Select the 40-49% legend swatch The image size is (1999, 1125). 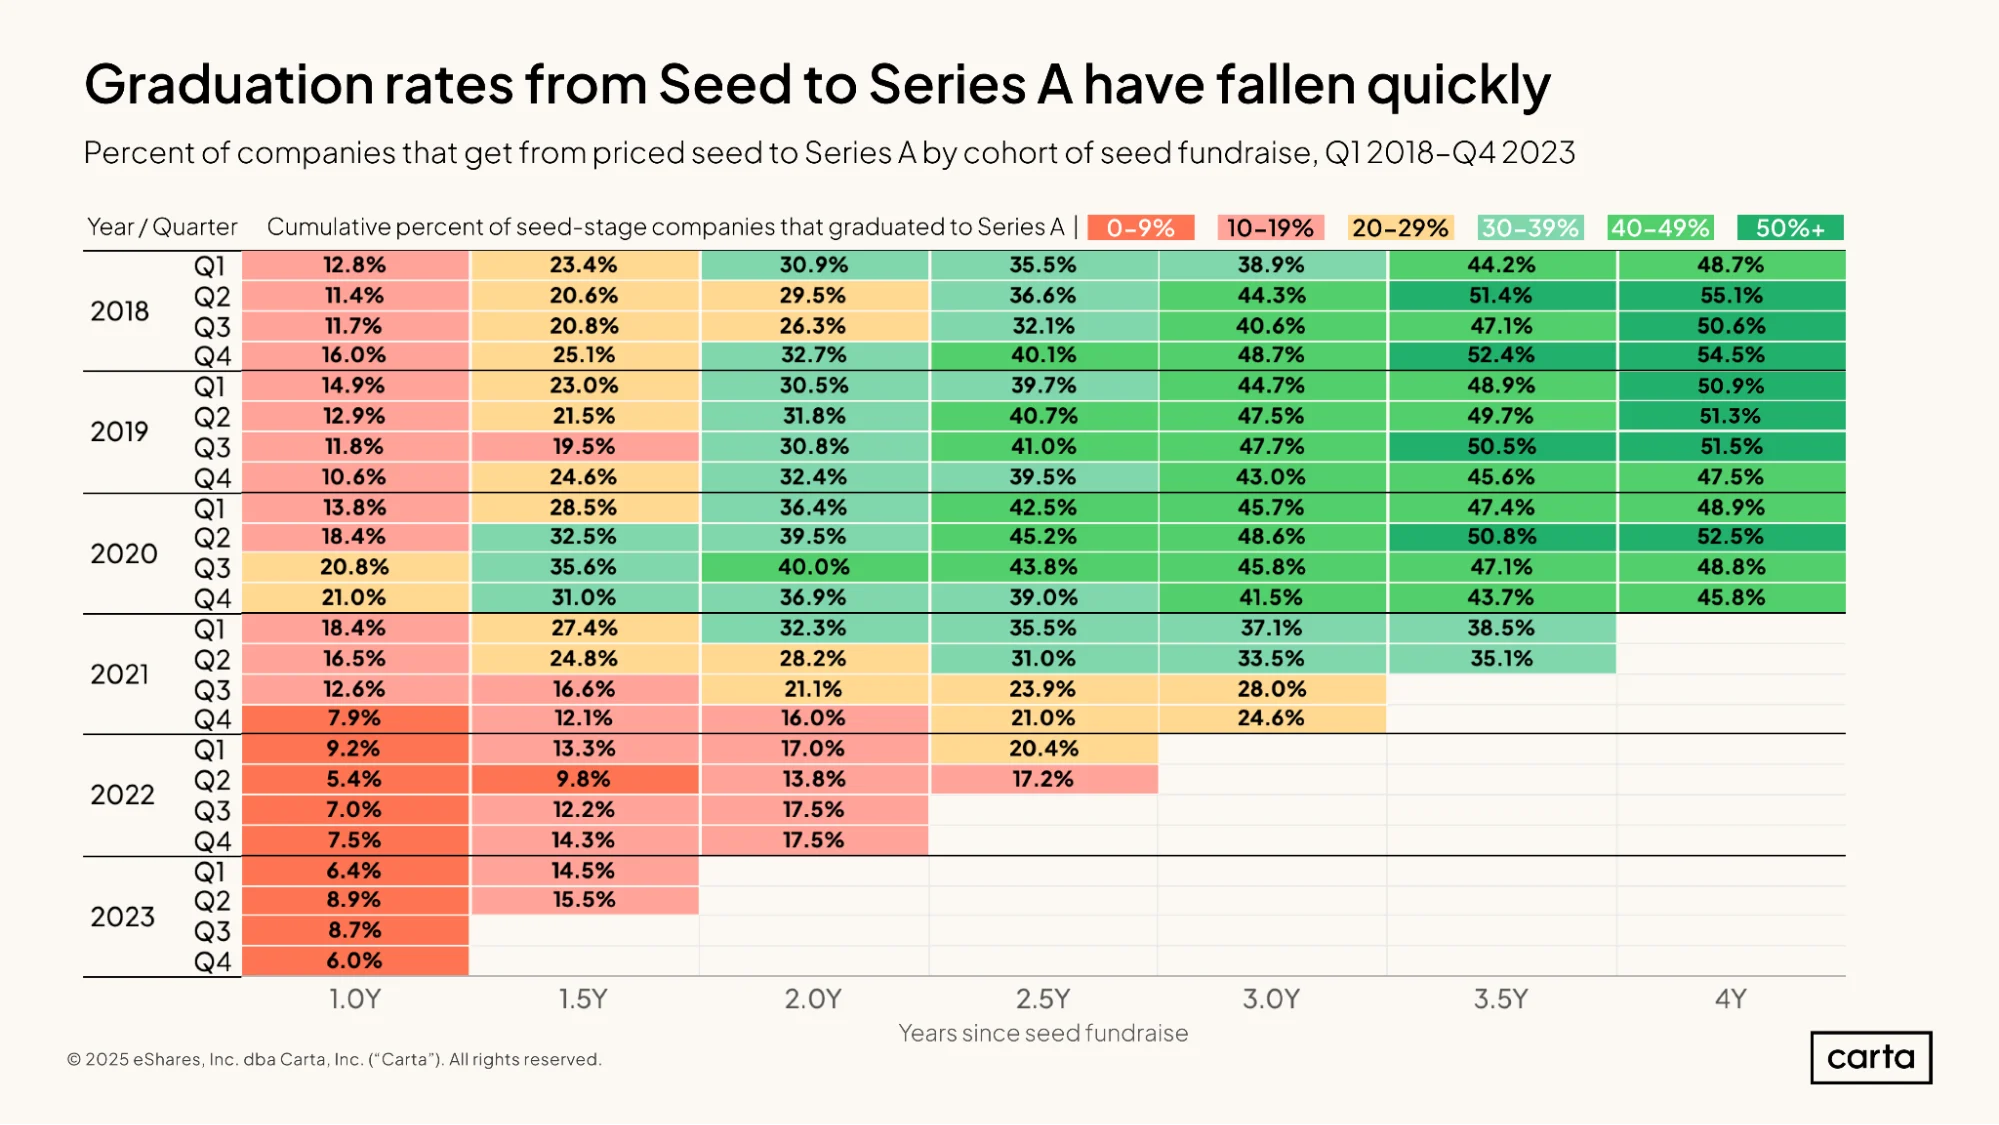[1660, 228]
